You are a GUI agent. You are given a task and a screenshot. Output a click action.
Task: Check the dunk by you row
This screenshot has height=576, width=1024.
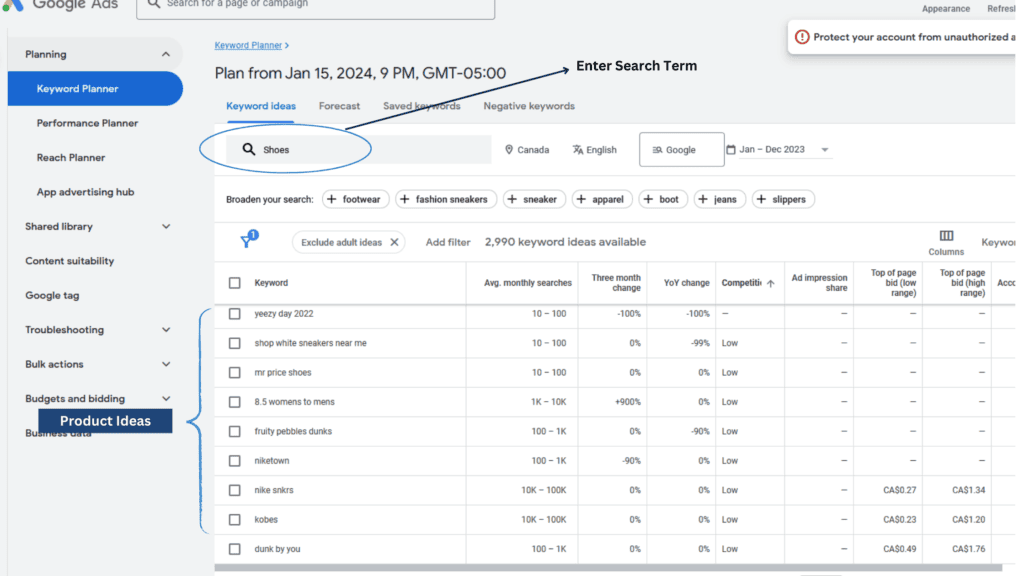(x=234, y=549)
